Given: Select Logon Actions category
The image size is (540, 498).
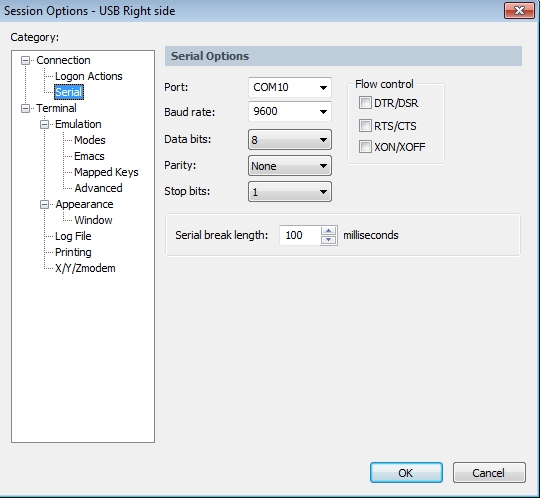Looking at the screenshot, I should pyautogui.click(x=89, y=76).
